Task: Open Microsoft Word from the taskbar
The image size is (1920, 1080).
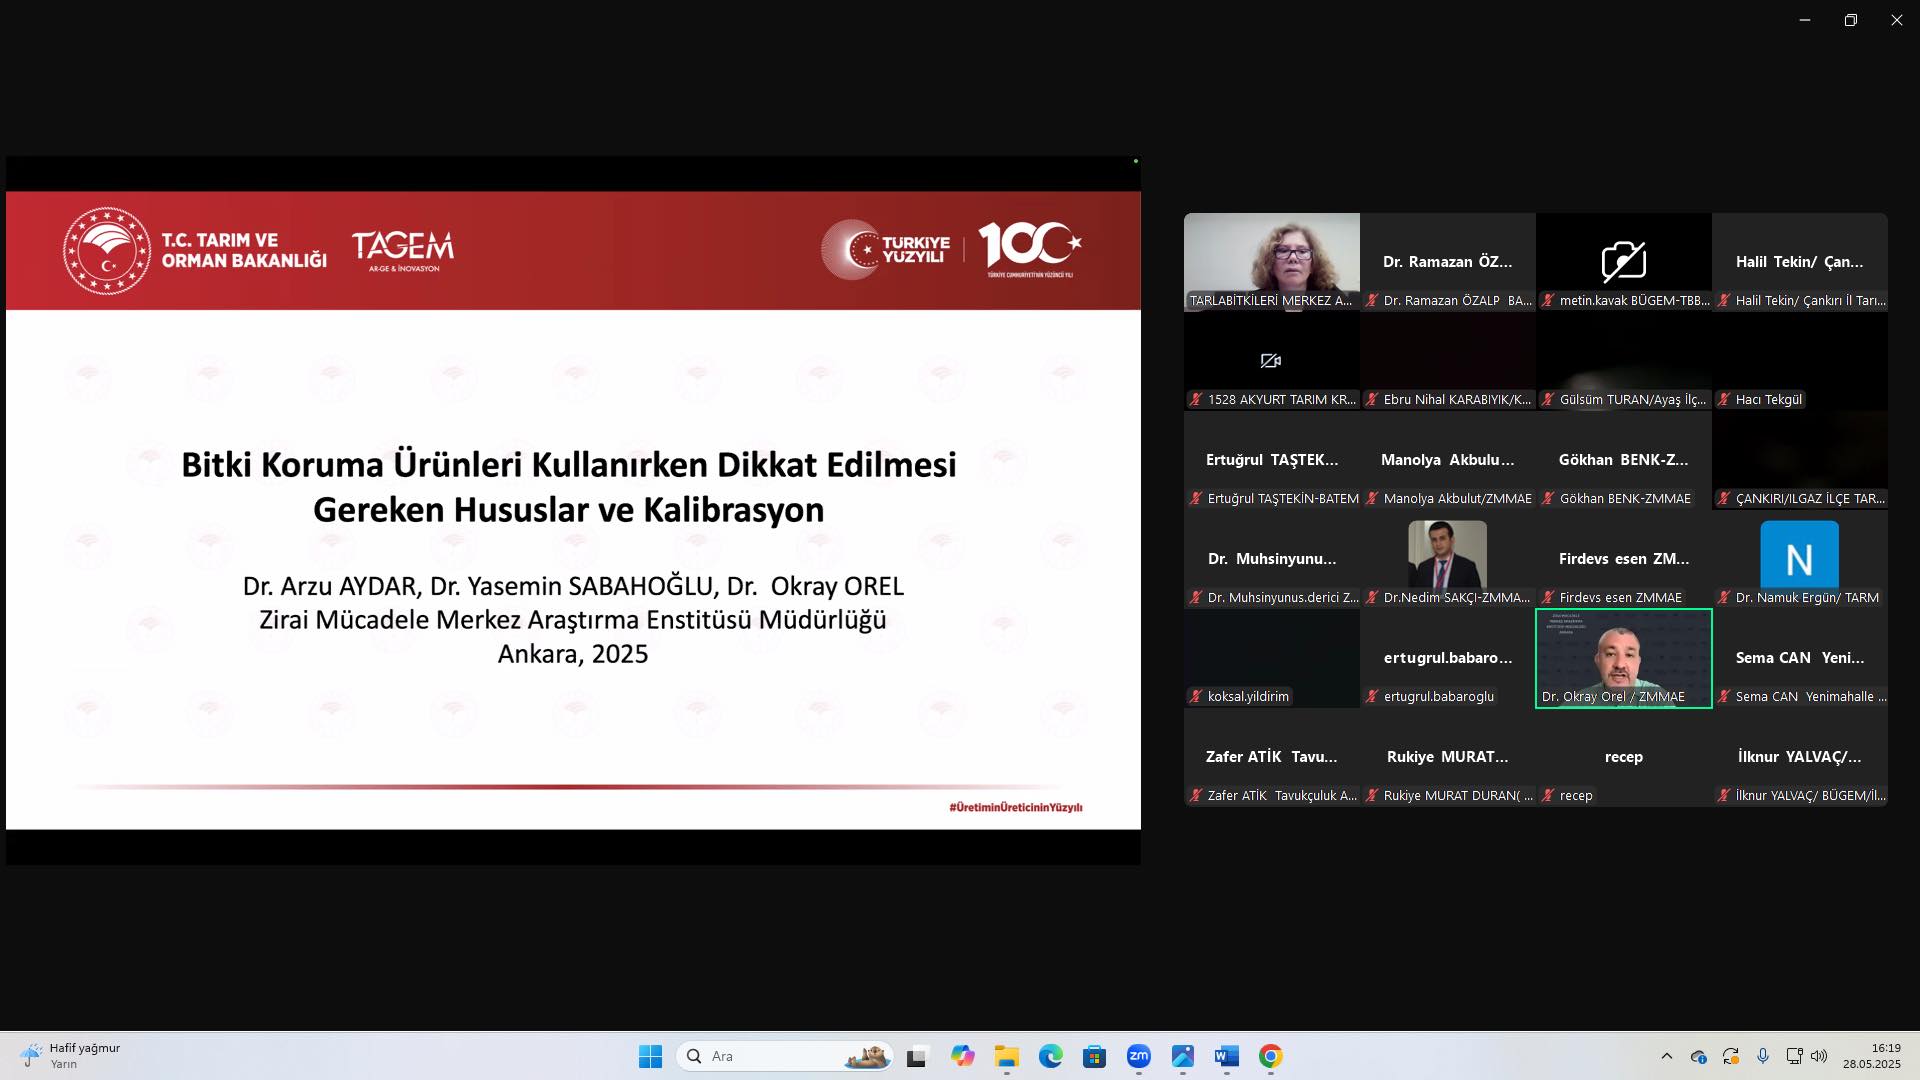Action: point(1226,1056)
